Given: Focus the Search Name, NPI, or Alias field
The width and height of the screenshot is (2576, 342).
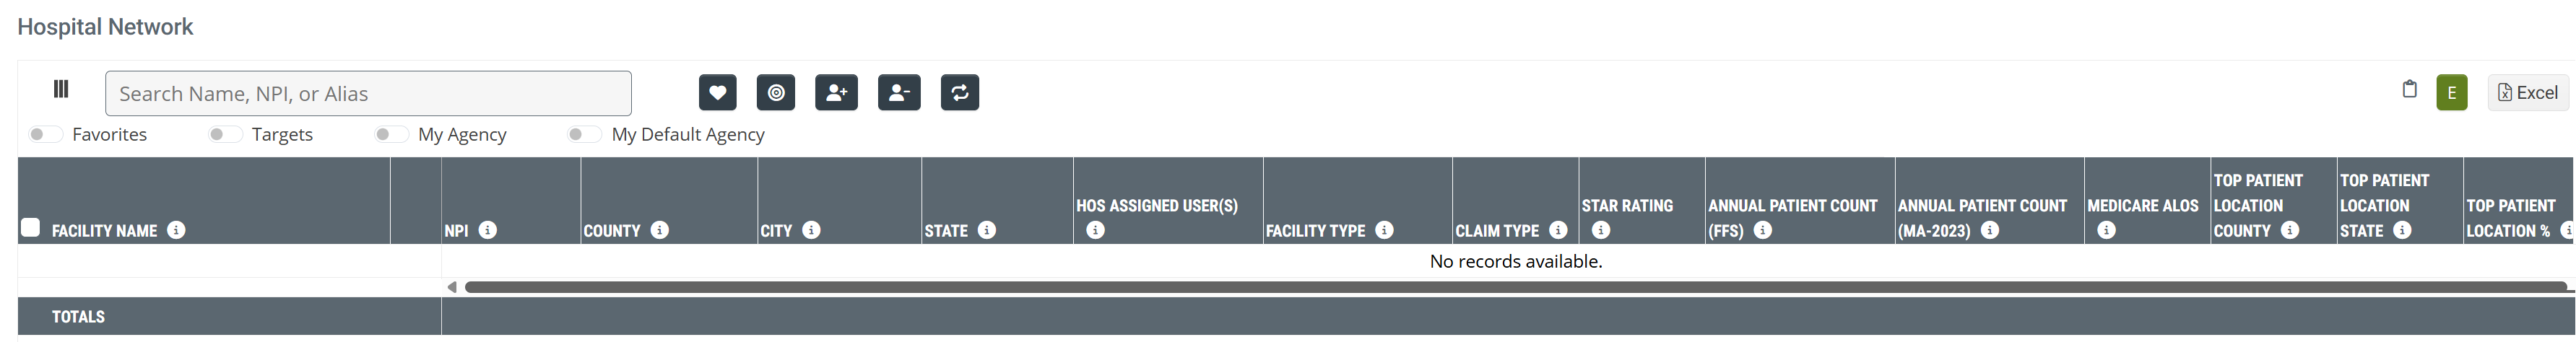Looking at the screenshot, I should pyautogui.click(x=368, y=94).
